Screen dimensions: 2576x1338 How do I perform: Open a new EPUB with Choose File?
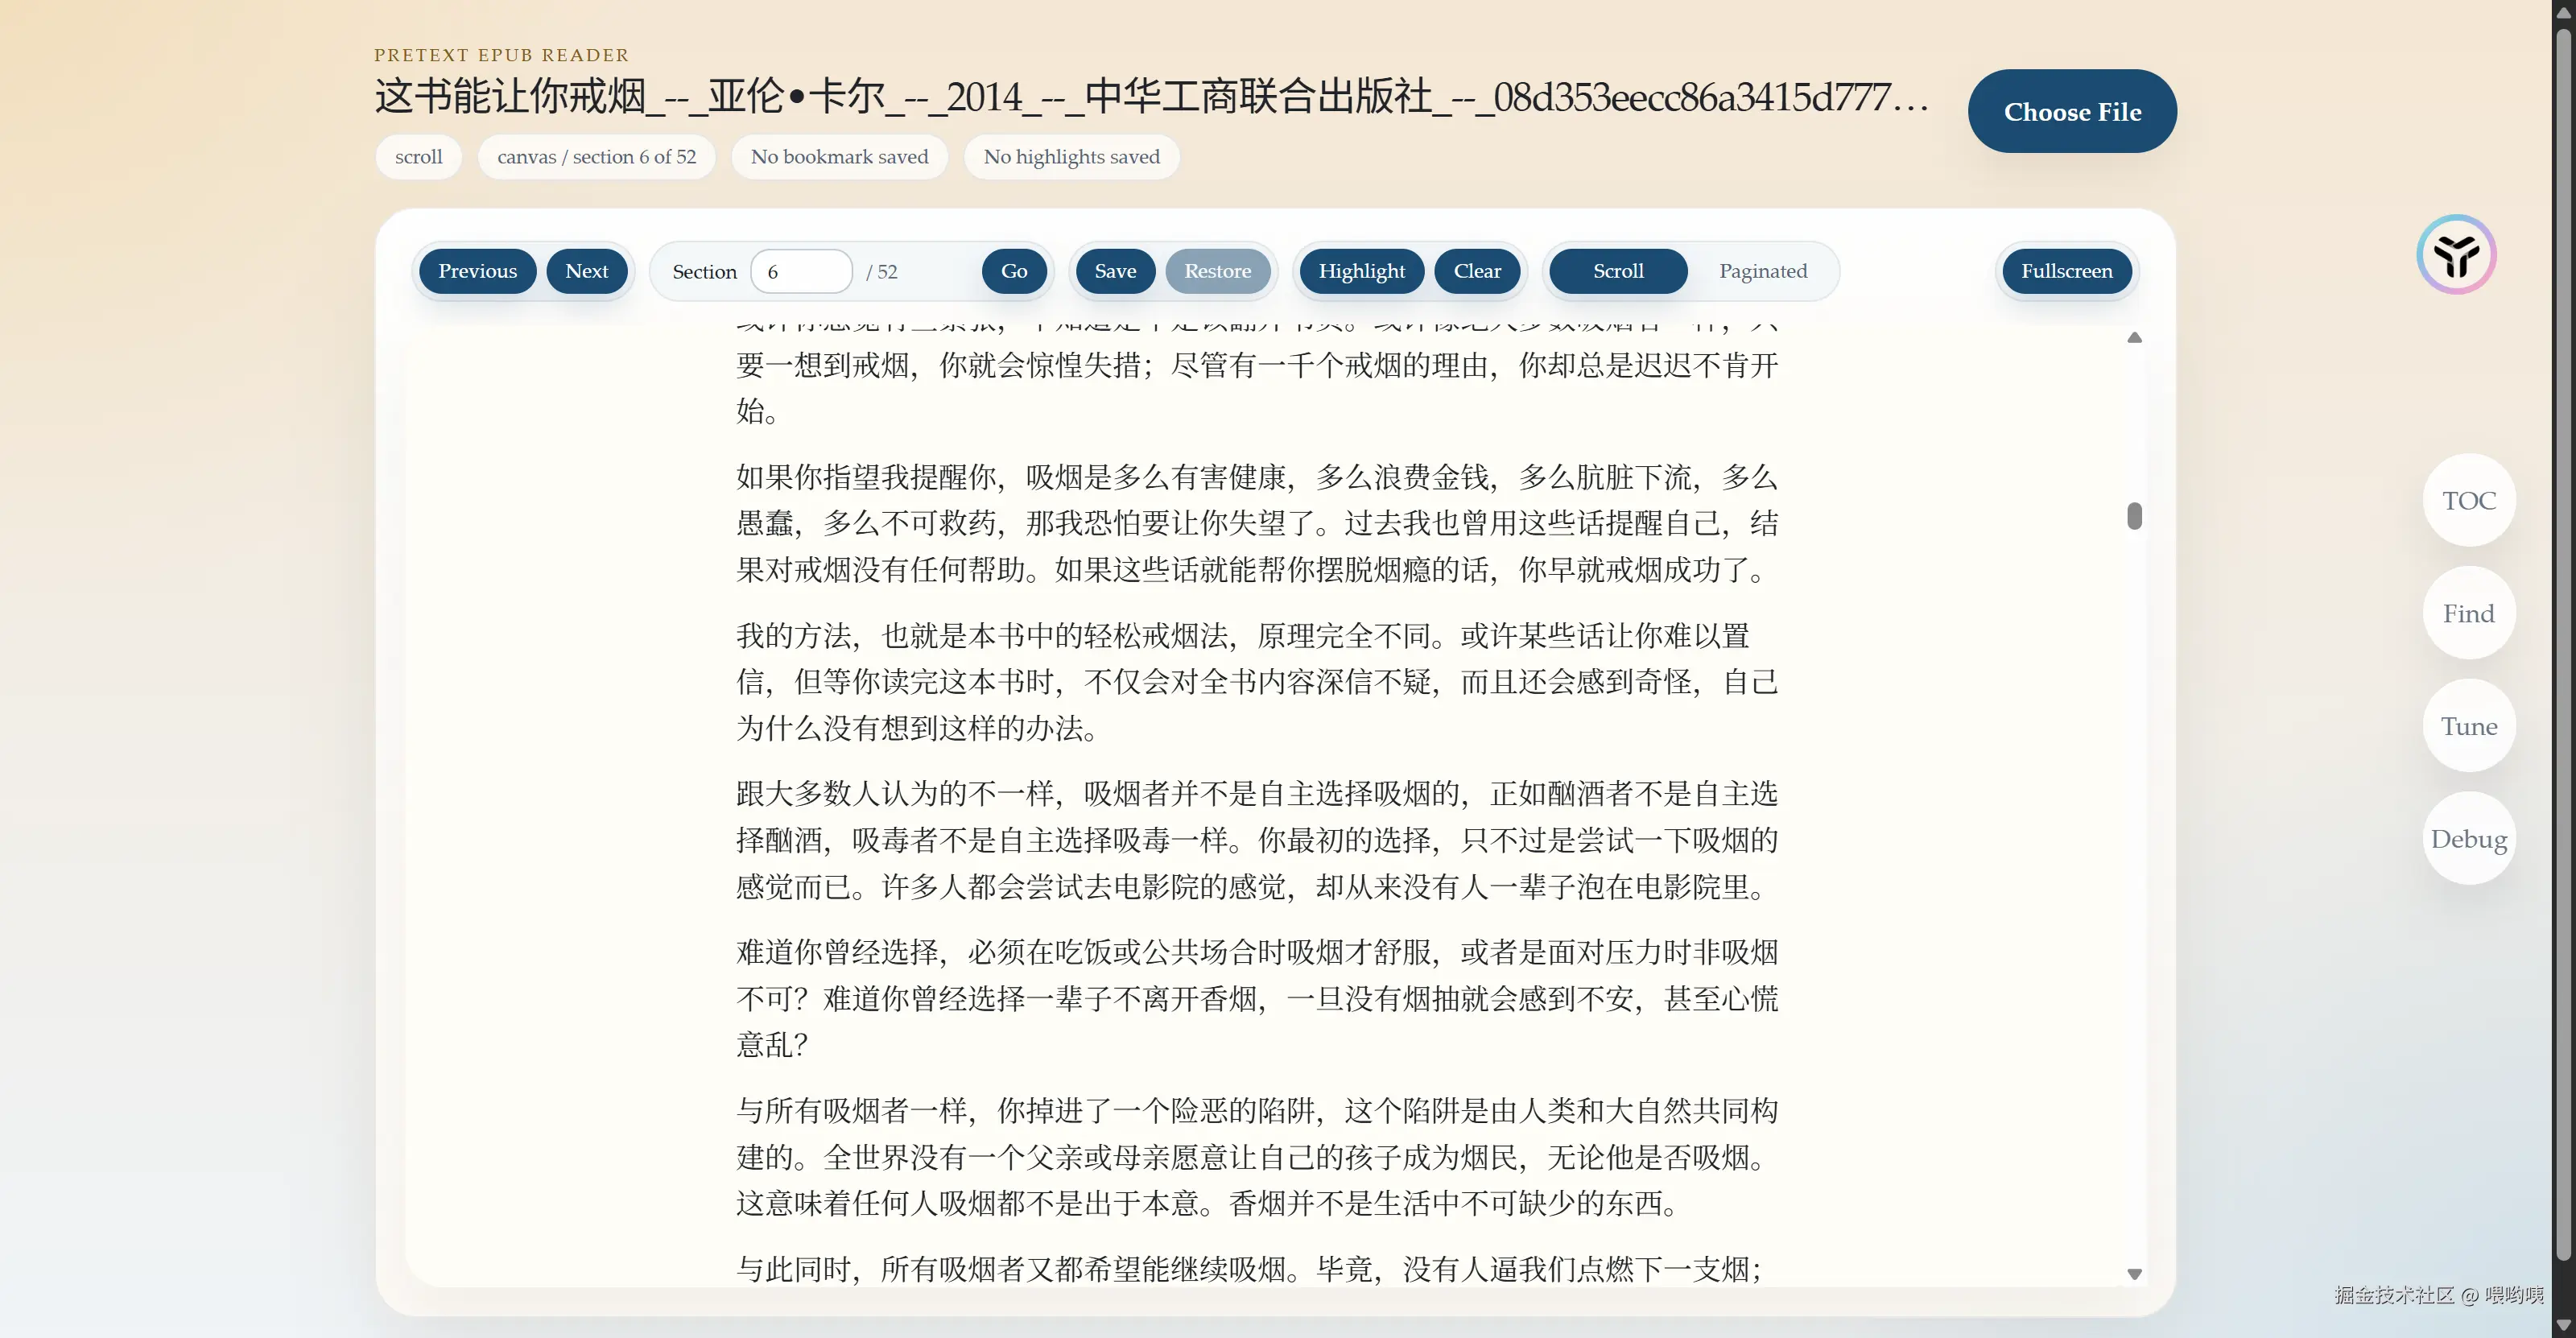click(x=2072, y=111)
